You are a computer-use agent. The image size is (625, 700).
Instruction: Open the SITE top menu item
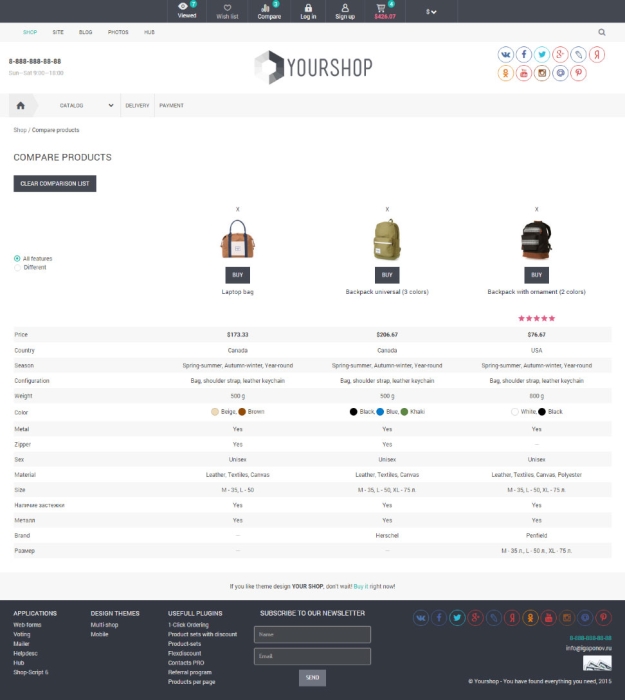point(58,32)
